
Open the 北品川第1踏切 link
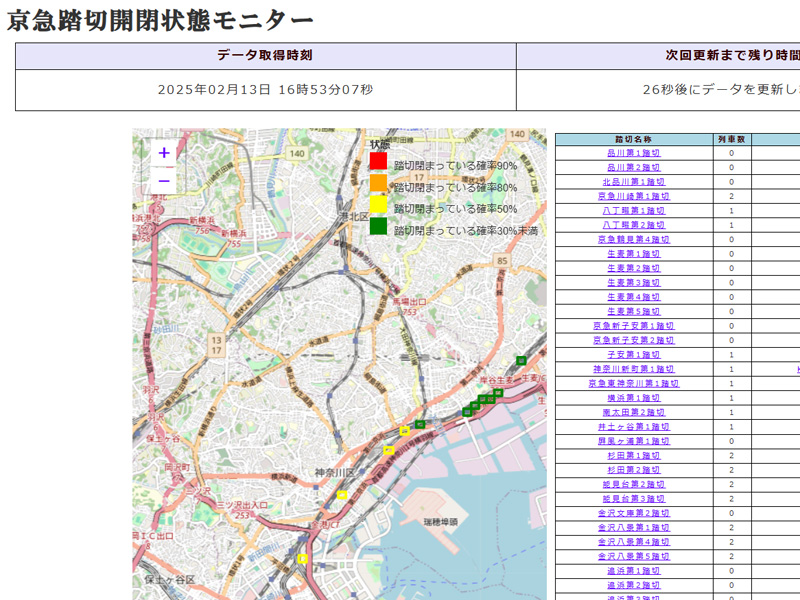634,182
